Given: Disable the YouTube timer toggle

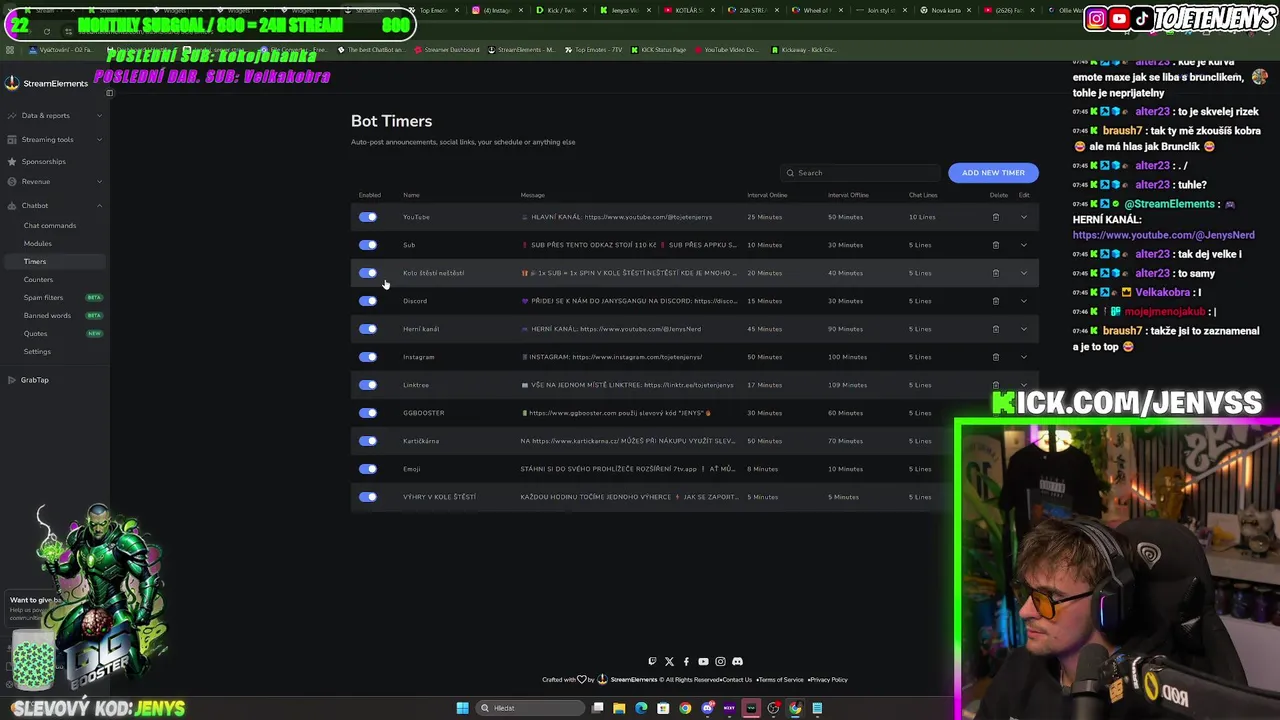Looking at the screenshot, I should point(368,217).
